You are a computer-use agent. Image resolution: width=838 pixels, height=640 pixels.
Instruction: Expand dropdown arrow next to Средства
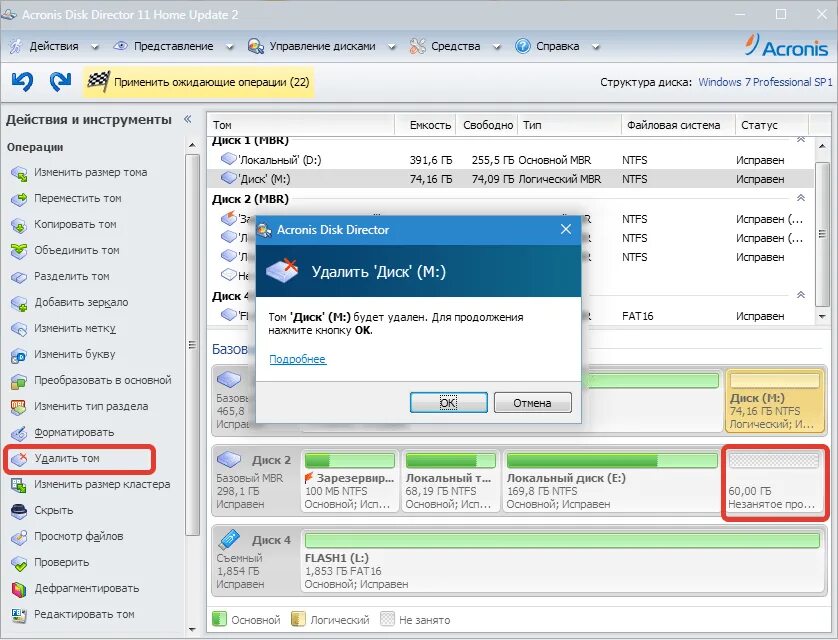tap(496, 47)
